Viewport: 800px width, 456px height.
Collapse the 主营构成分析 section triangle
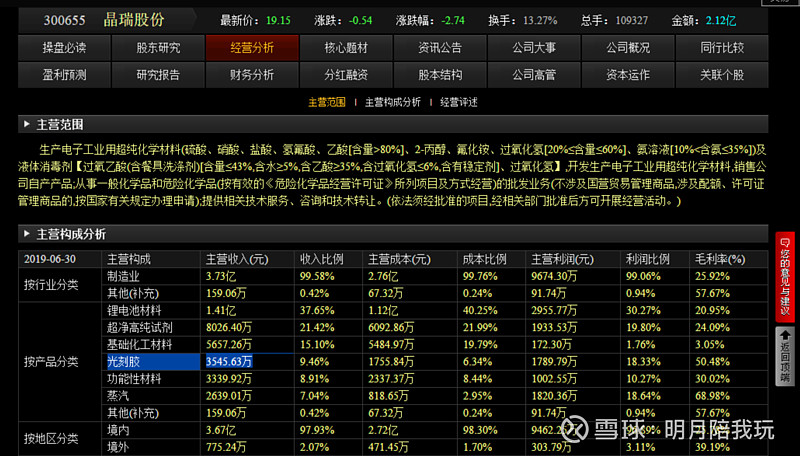[27, 234]
